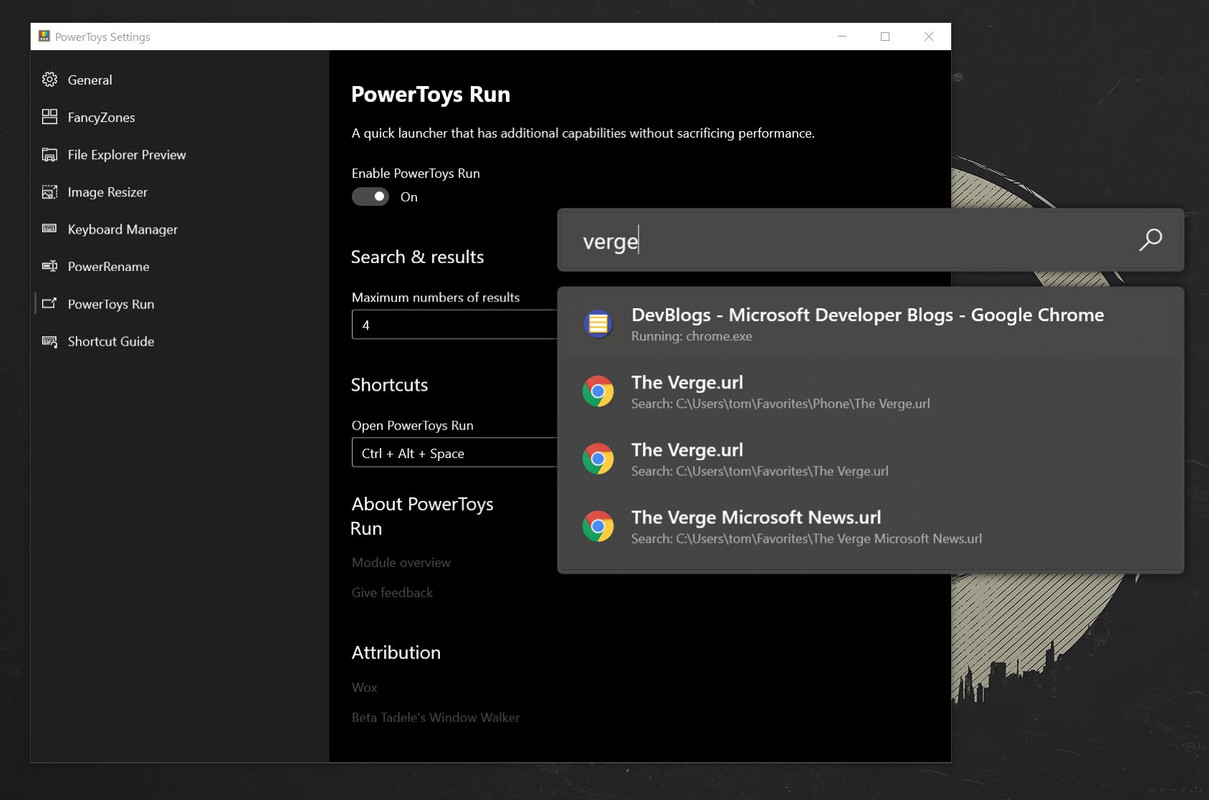Click the Shortcuts section heading
This screenshot has width=1209, height=800.
(389, 385)
